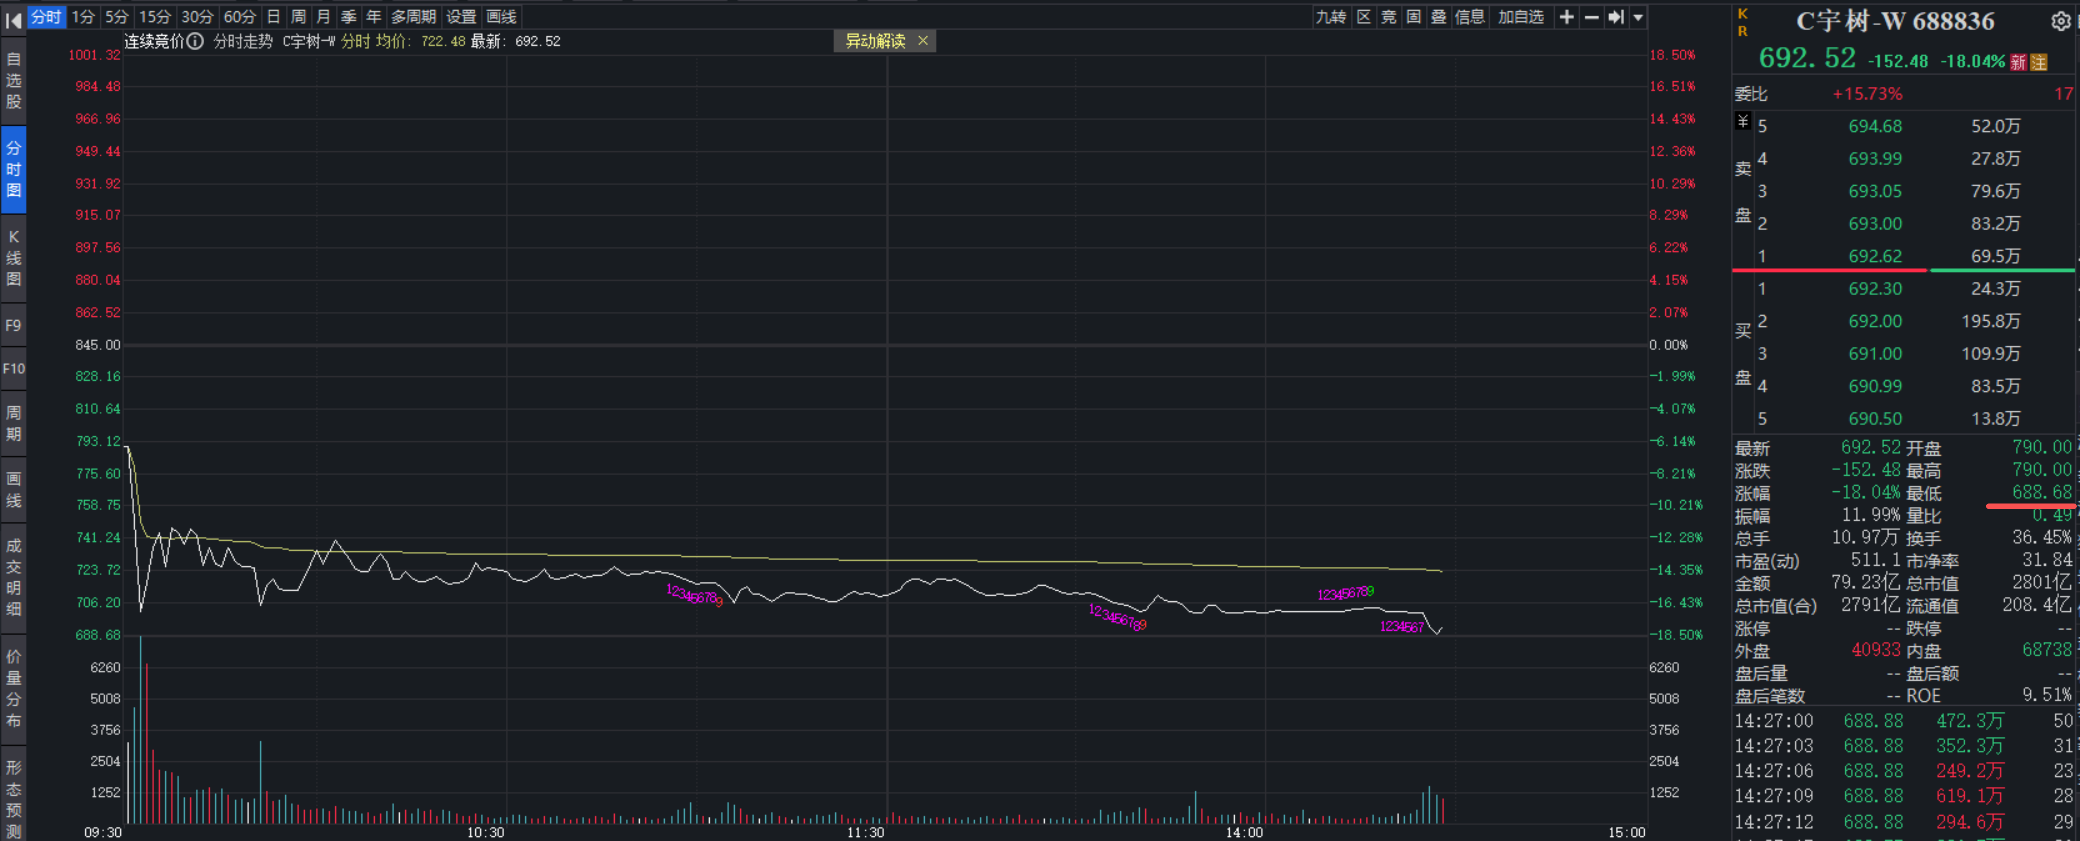Click the jump-to-end arrow icon

pos(1615,17)
